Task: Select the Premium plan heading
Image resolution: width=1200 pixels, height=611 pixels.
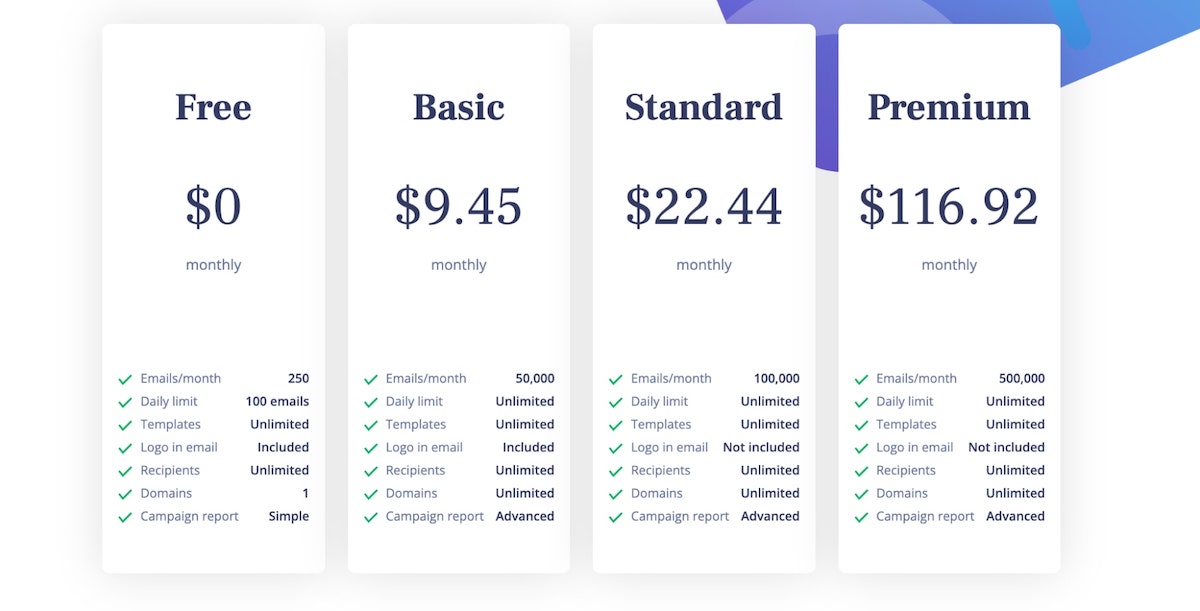Action: coord(948,107)
